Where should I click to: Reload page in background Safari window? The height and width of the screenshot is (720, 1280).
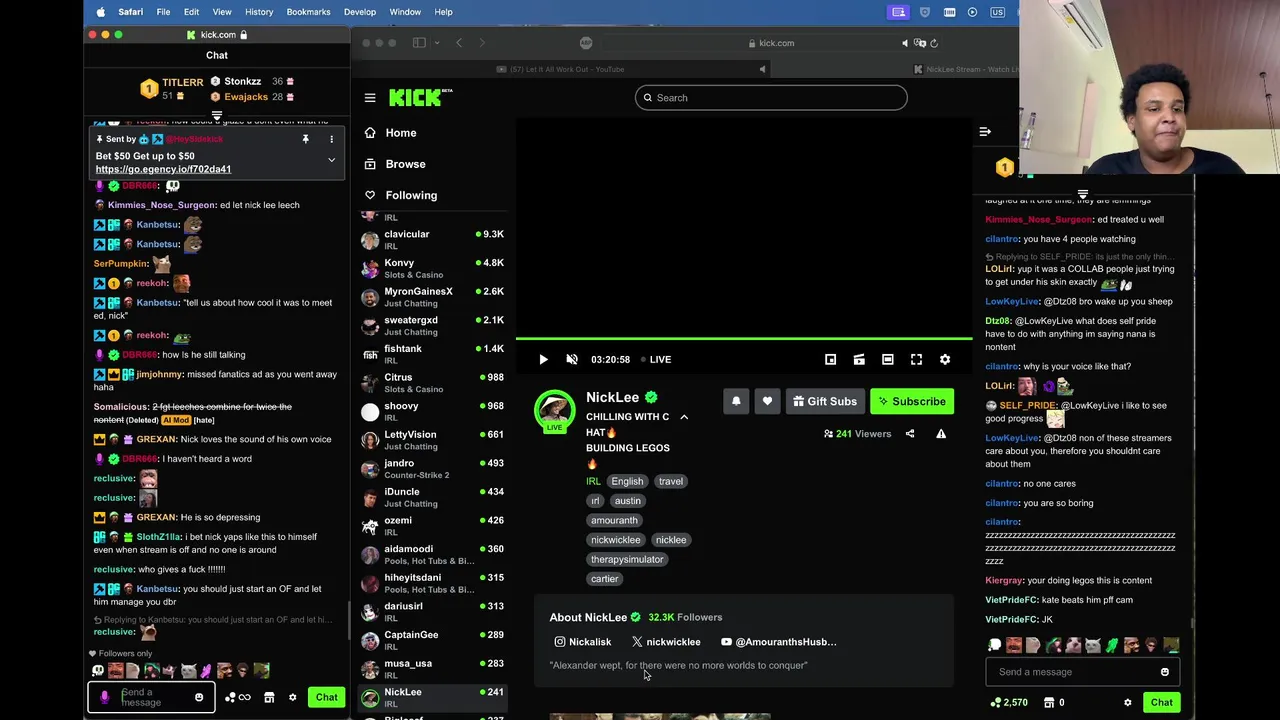pos(934,43)
